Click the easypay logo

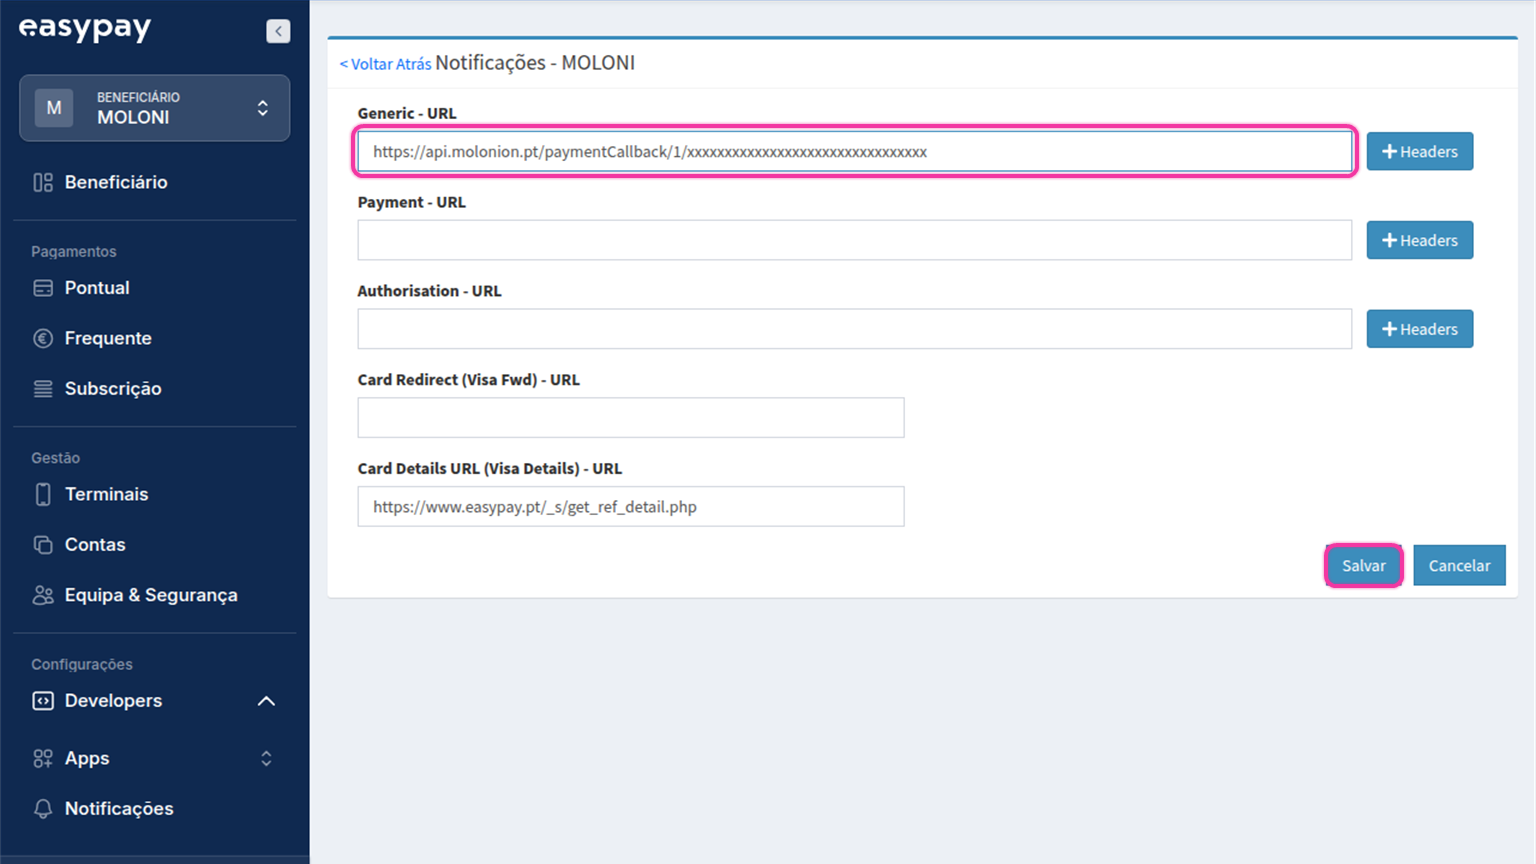pos(85,28)
